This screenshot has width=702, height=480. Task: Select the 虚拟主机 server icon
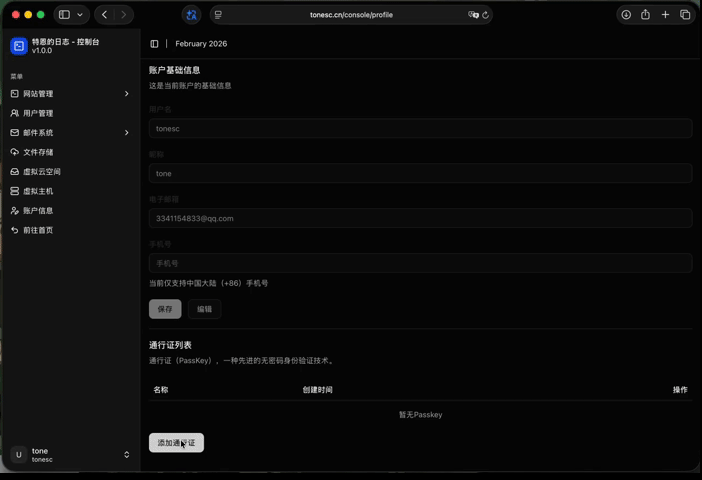pyautogui.click(x=15, y=191)
